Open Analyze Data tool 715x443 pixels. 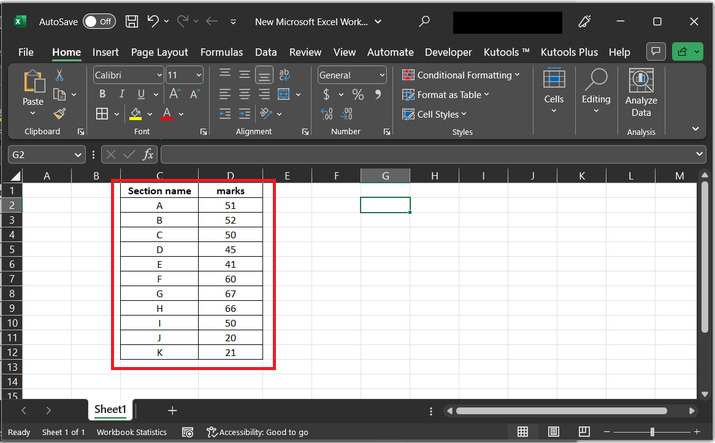641,94
